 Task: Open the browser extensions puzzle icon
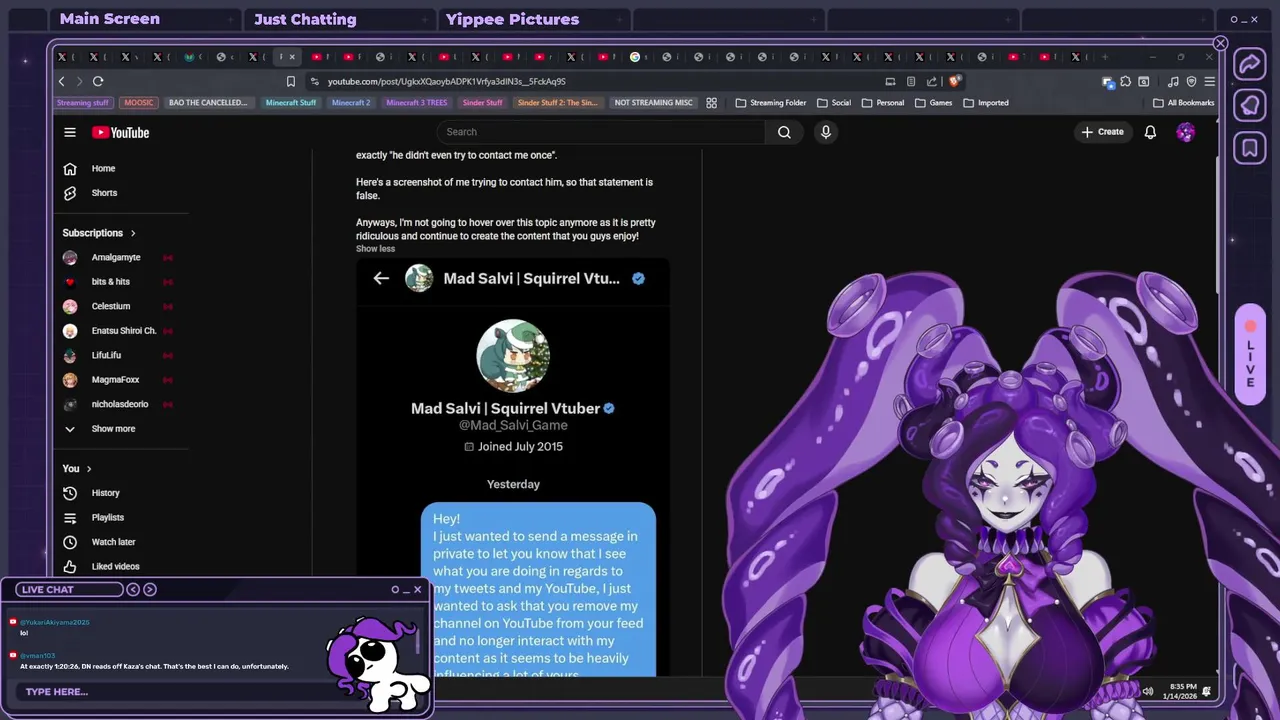pyautogui.click(x=1126, y=82)
